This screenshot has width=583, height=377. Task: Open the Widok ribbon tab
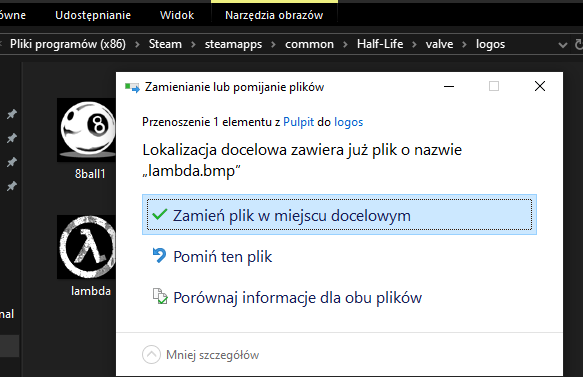[x=177, y=15]
